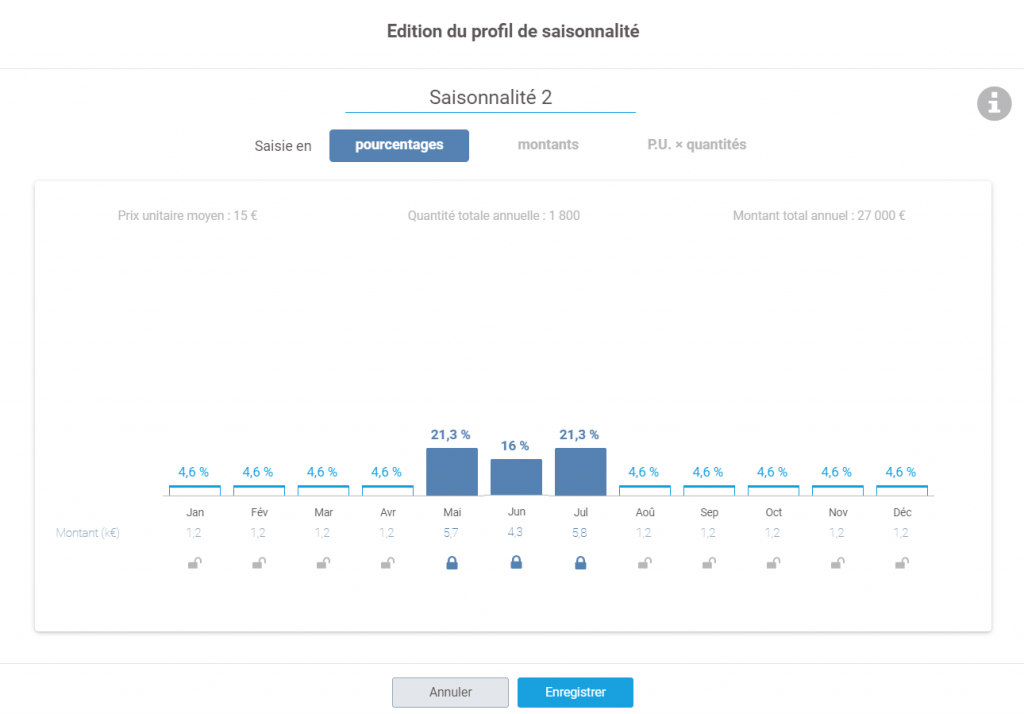Viewport: 1024px width, 714px height.
Task: Click the Sep month label
Action: click(709, 512)
